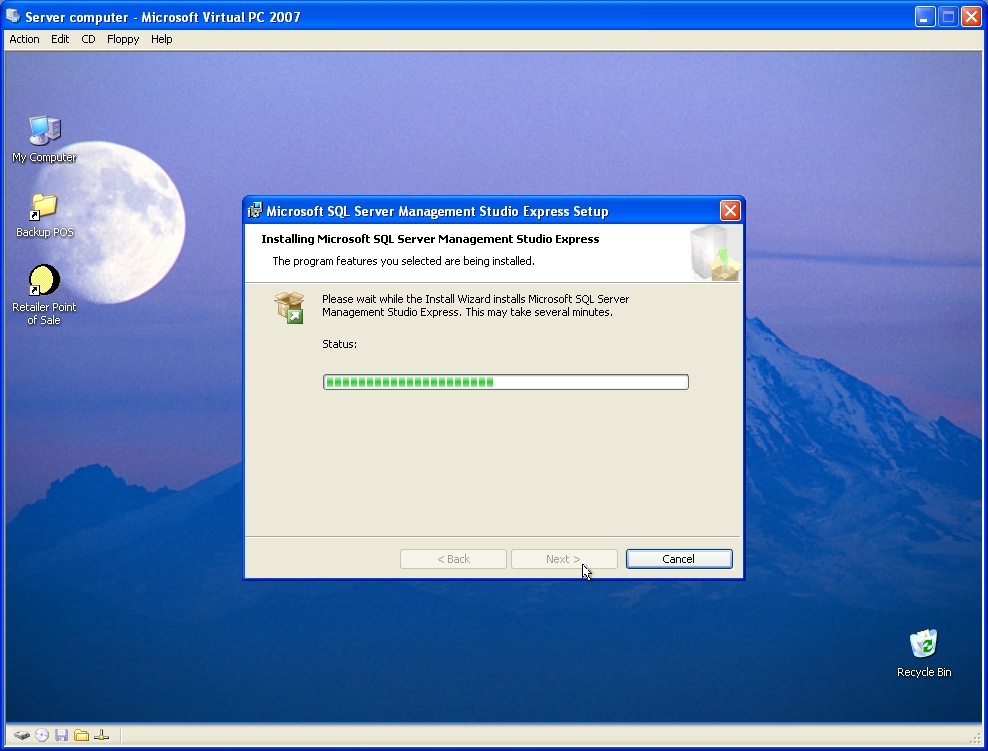Click the floppy disk status icon
The height and width of the screenshot is (751, 988).
(61, 735)
